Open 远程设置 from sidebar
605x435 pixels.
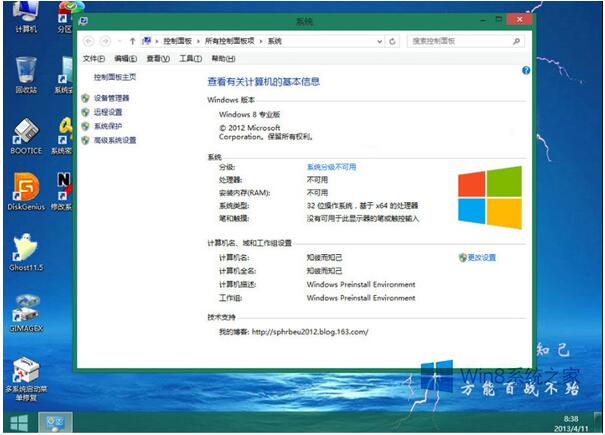pos(108,112)
